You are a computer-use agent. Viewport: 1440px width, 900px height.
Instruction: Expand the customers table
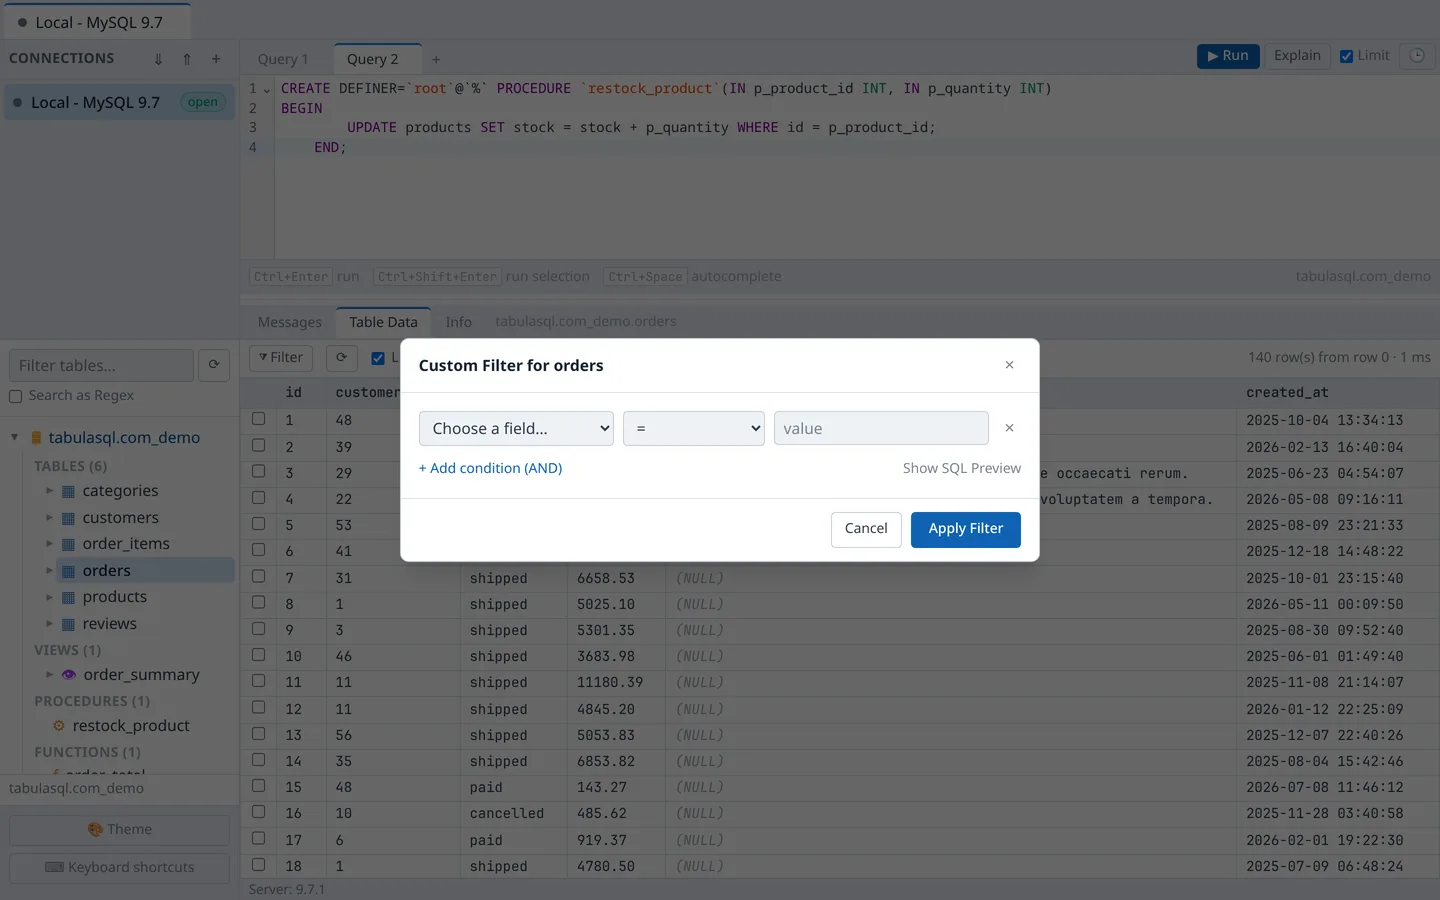pos(49,518)
